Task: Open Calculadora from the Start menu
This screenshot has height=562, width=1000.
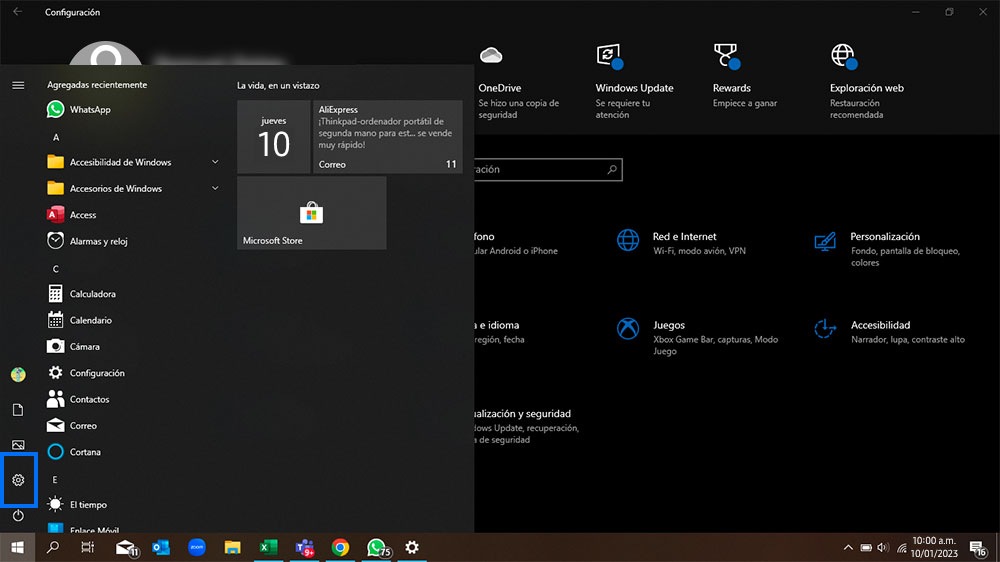Action: [92, 294]
